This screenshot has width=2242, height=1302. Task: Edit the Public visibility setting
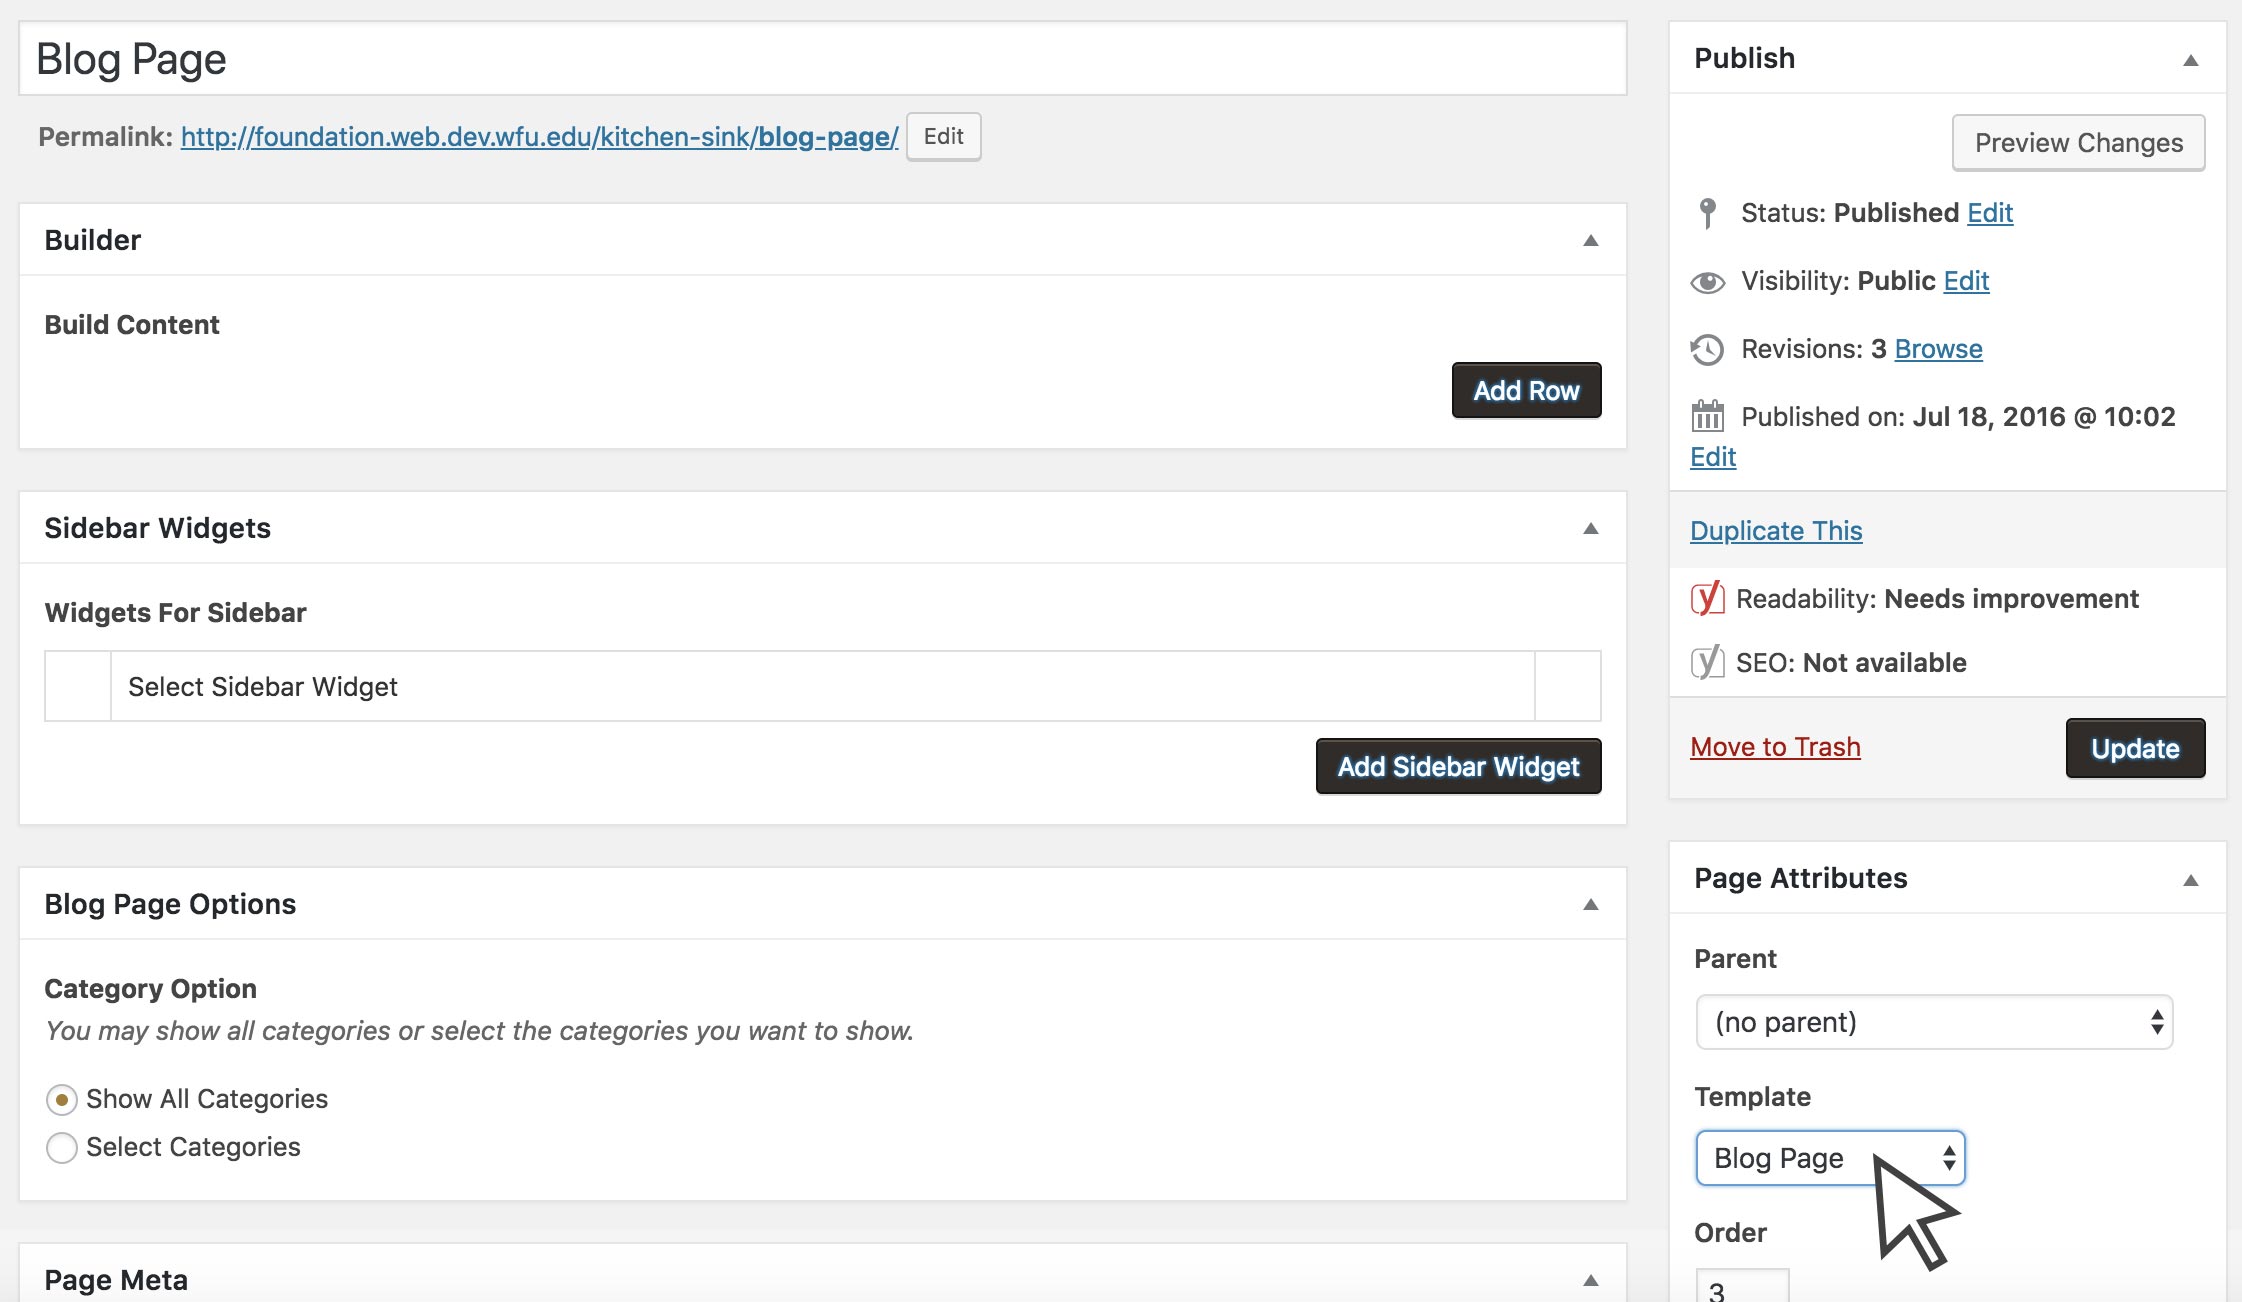point(1966,281)
